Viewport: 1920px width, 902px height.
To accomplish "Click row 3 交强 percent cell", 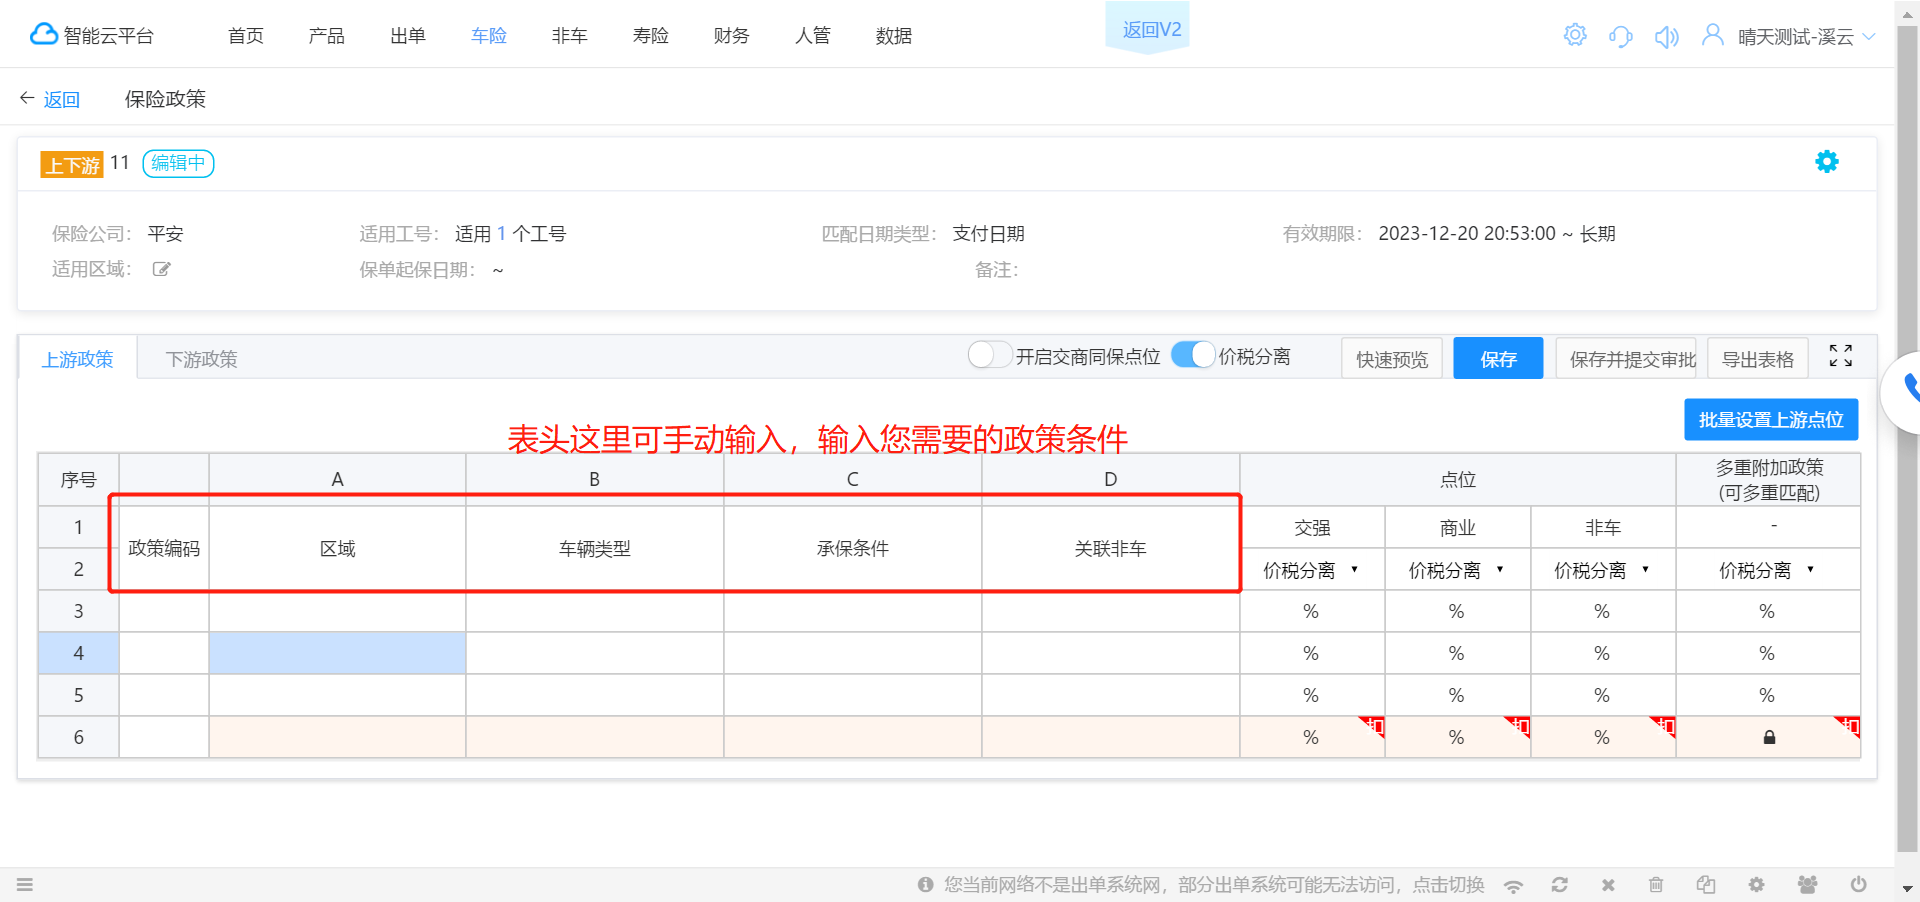I will tap(1312, 611).
